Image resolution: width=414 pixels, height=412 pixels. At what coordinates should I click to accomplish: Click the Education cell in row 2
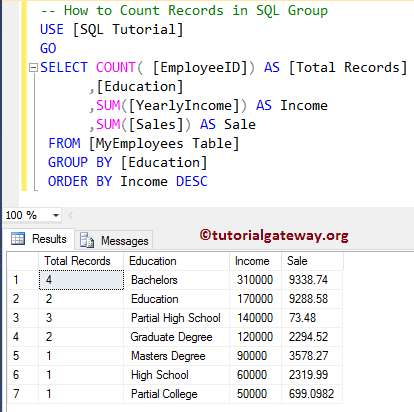(177, 299)
